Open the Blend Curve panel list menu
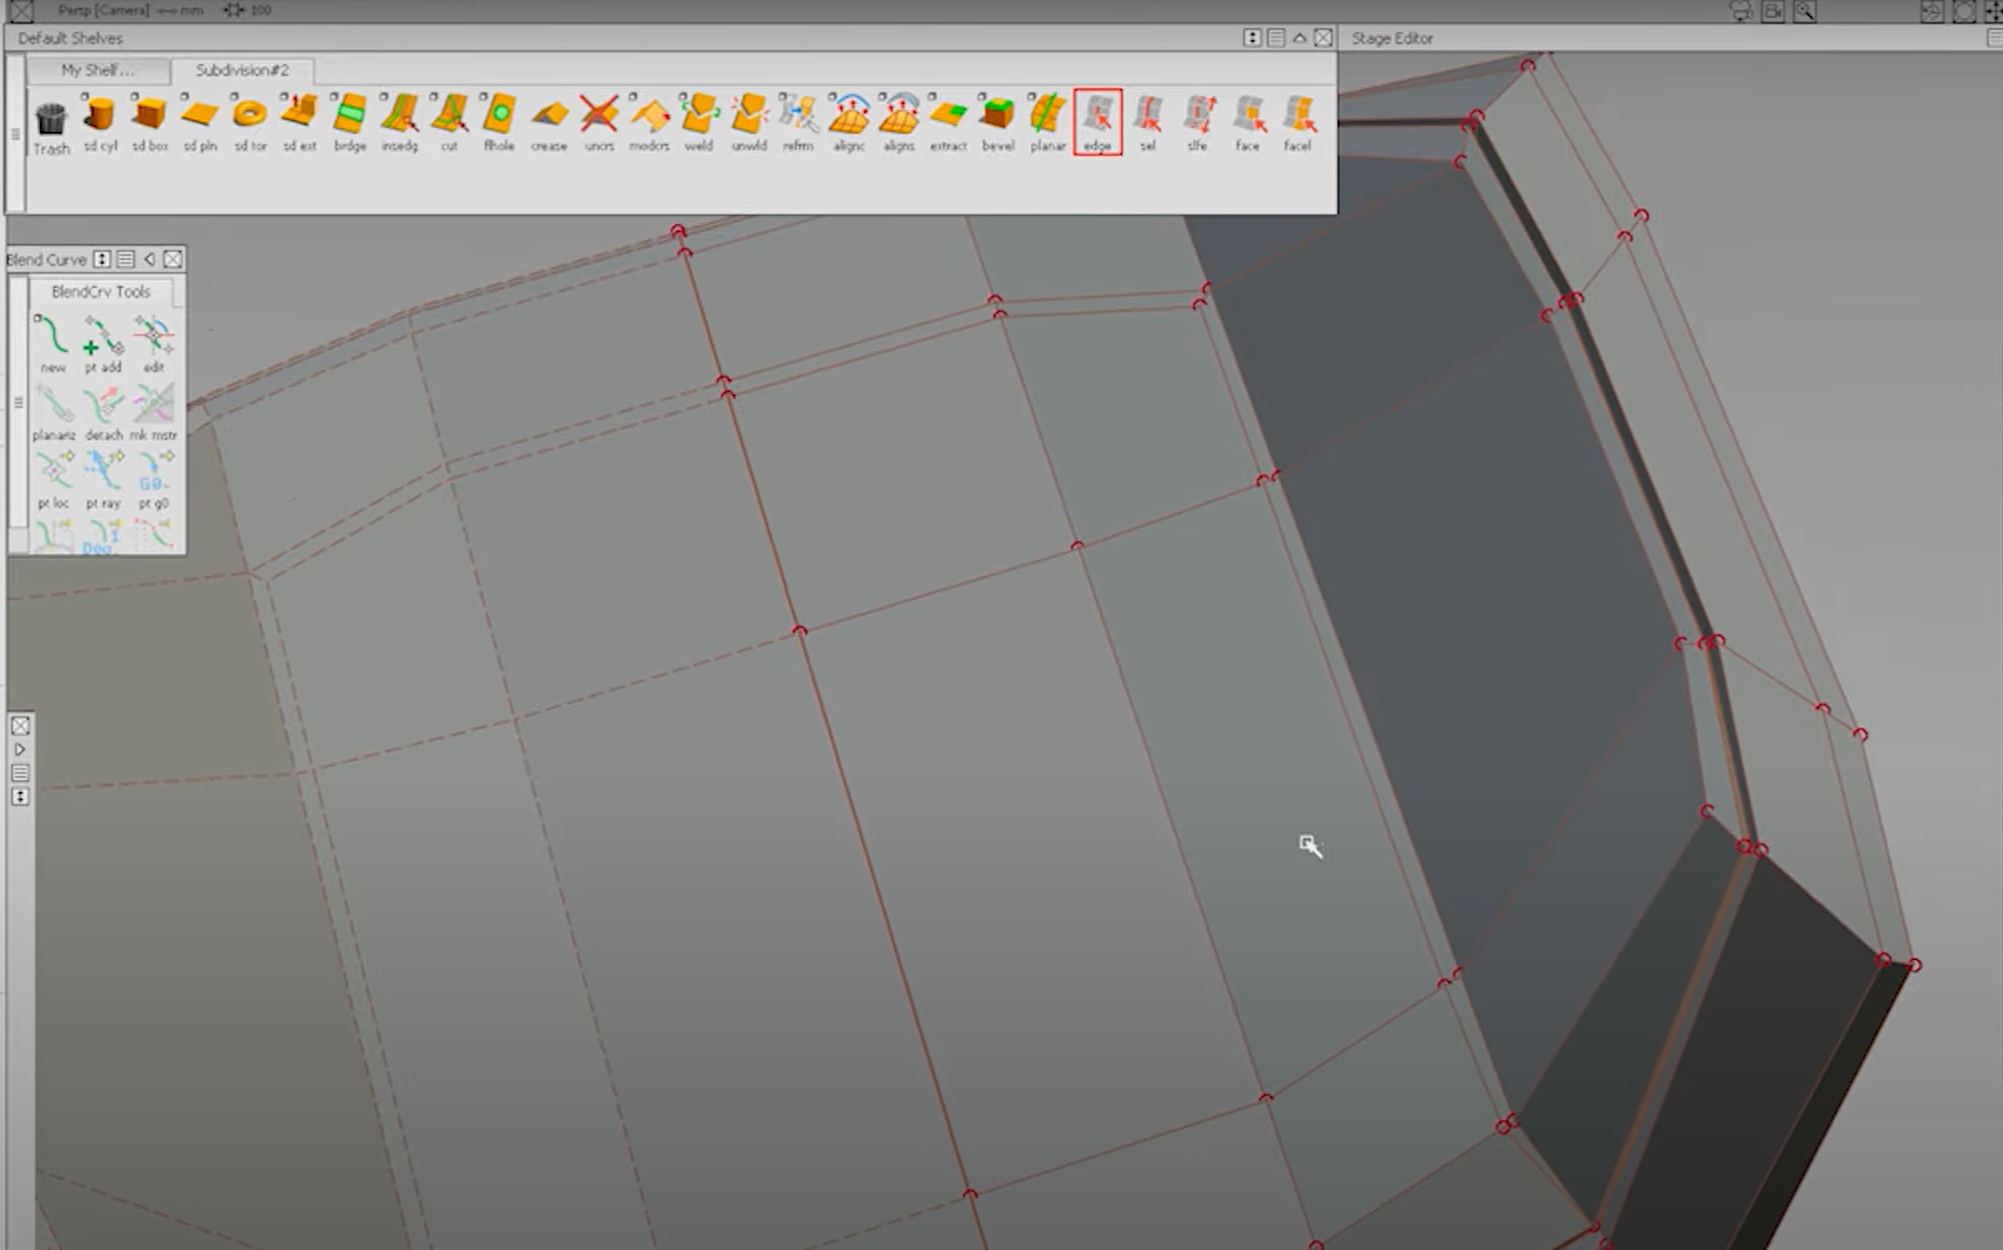 point(124,259)
